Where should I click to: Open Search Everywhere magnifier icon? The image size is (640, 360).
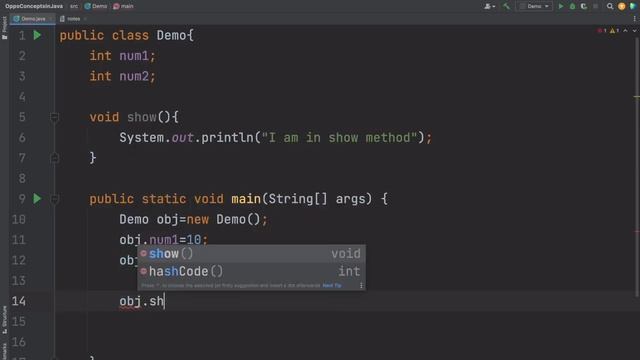610,6
